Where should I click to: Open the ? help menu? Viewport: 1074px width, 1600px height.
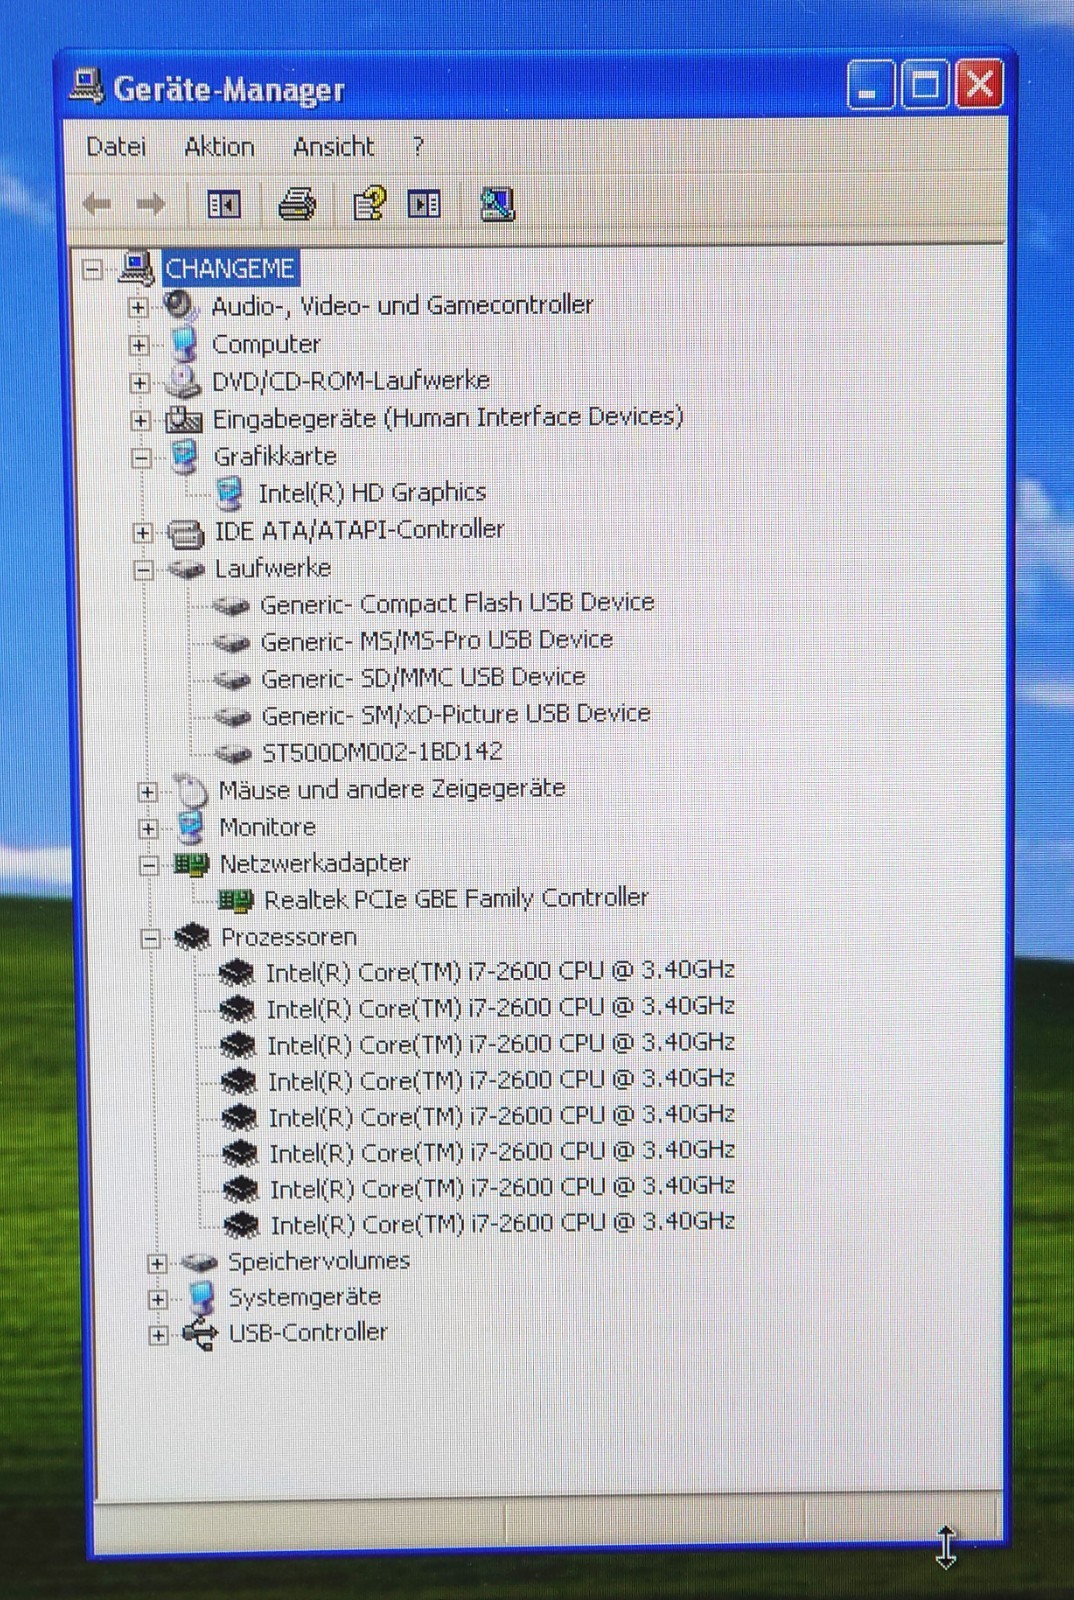point(418,147)
